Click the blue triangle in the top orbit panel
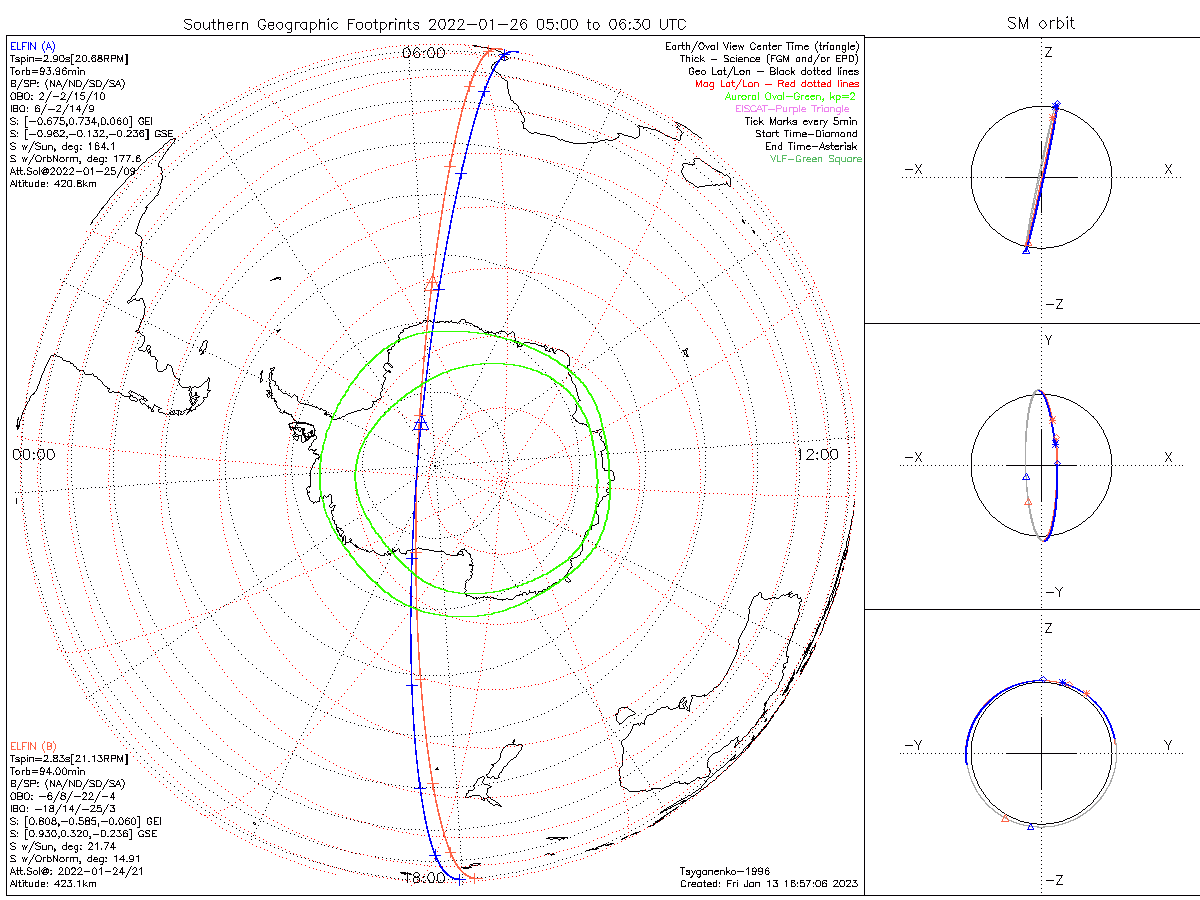Screen dimensions: 1200x900 1026,250
